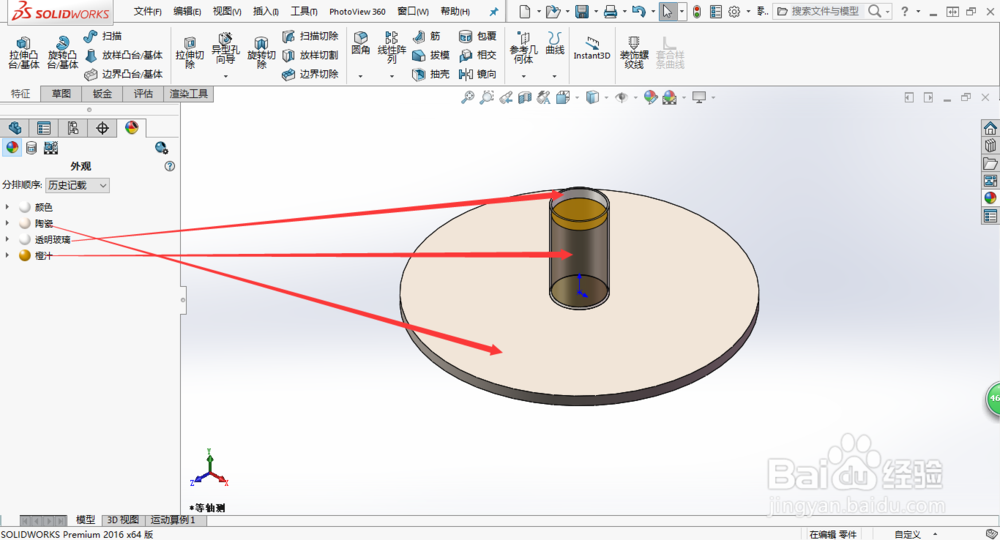Open the 文件(F) File menu

(x=147, y=11)
